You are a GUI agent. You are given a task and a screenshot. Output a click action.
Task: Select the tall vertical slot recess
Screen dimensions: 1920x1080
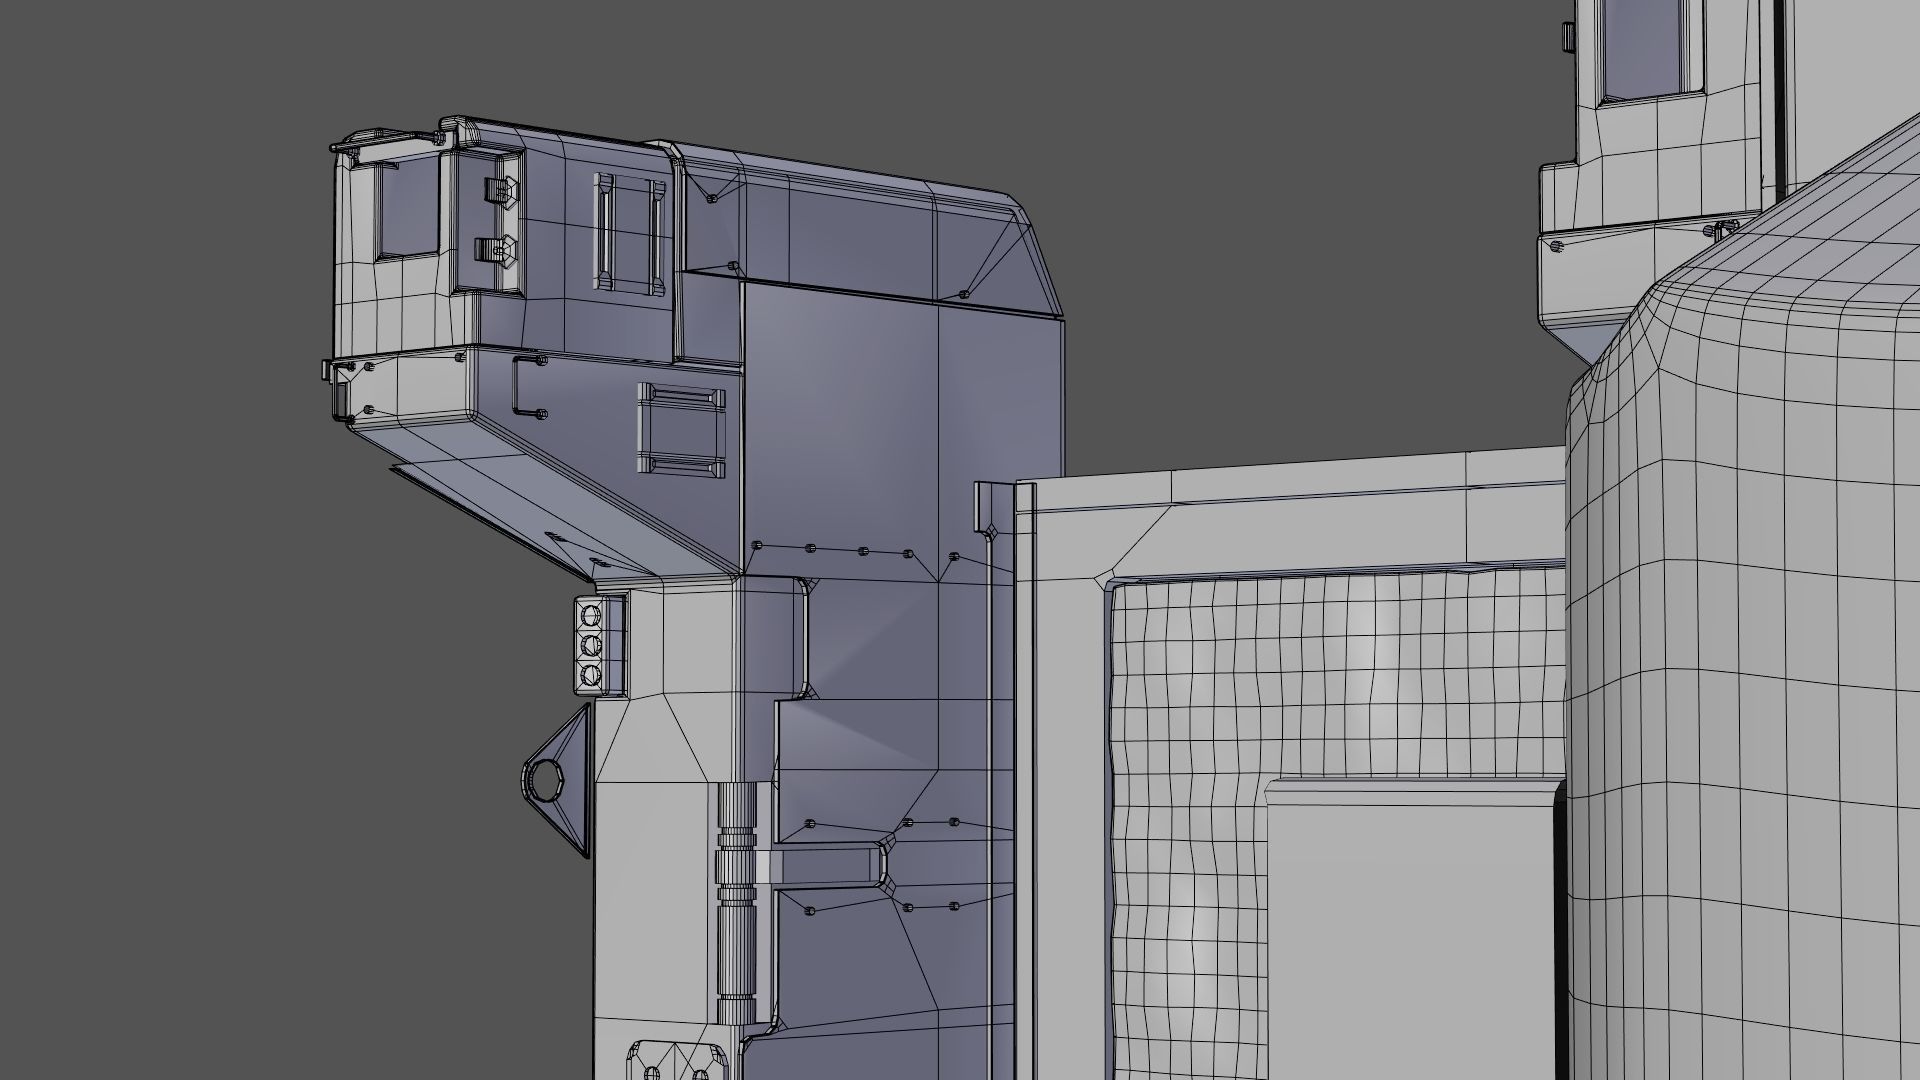click(x=604, y=232)
